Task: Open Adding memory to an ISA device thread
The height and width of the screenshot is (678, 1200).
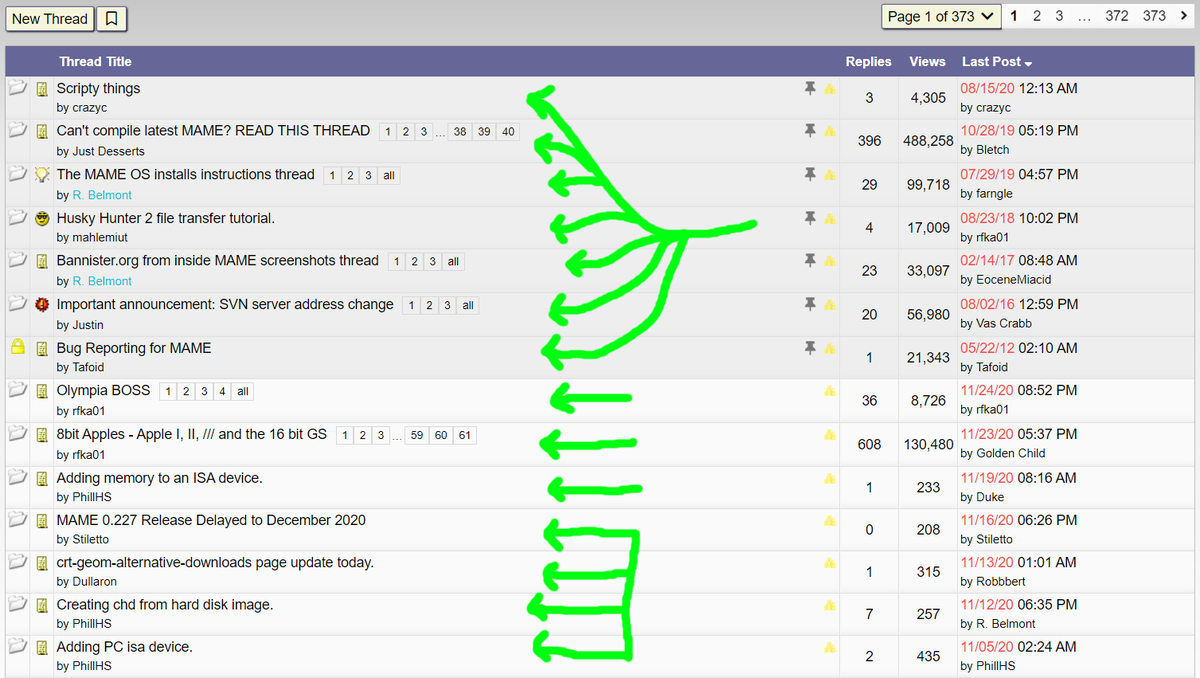Action: 159,478
